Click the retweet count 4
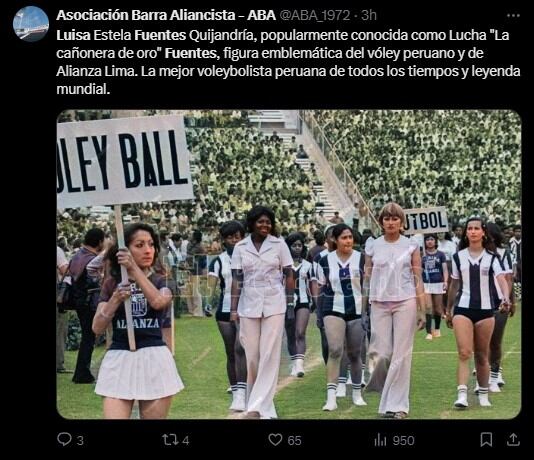 pyautogui.click(x=186, y=441)
